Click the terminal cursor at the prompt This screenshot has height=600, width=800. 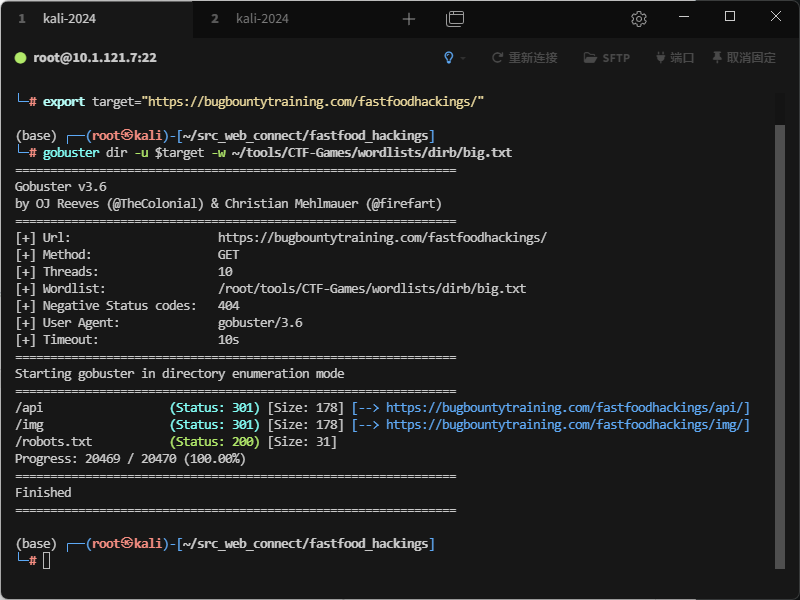pos(46,561)
